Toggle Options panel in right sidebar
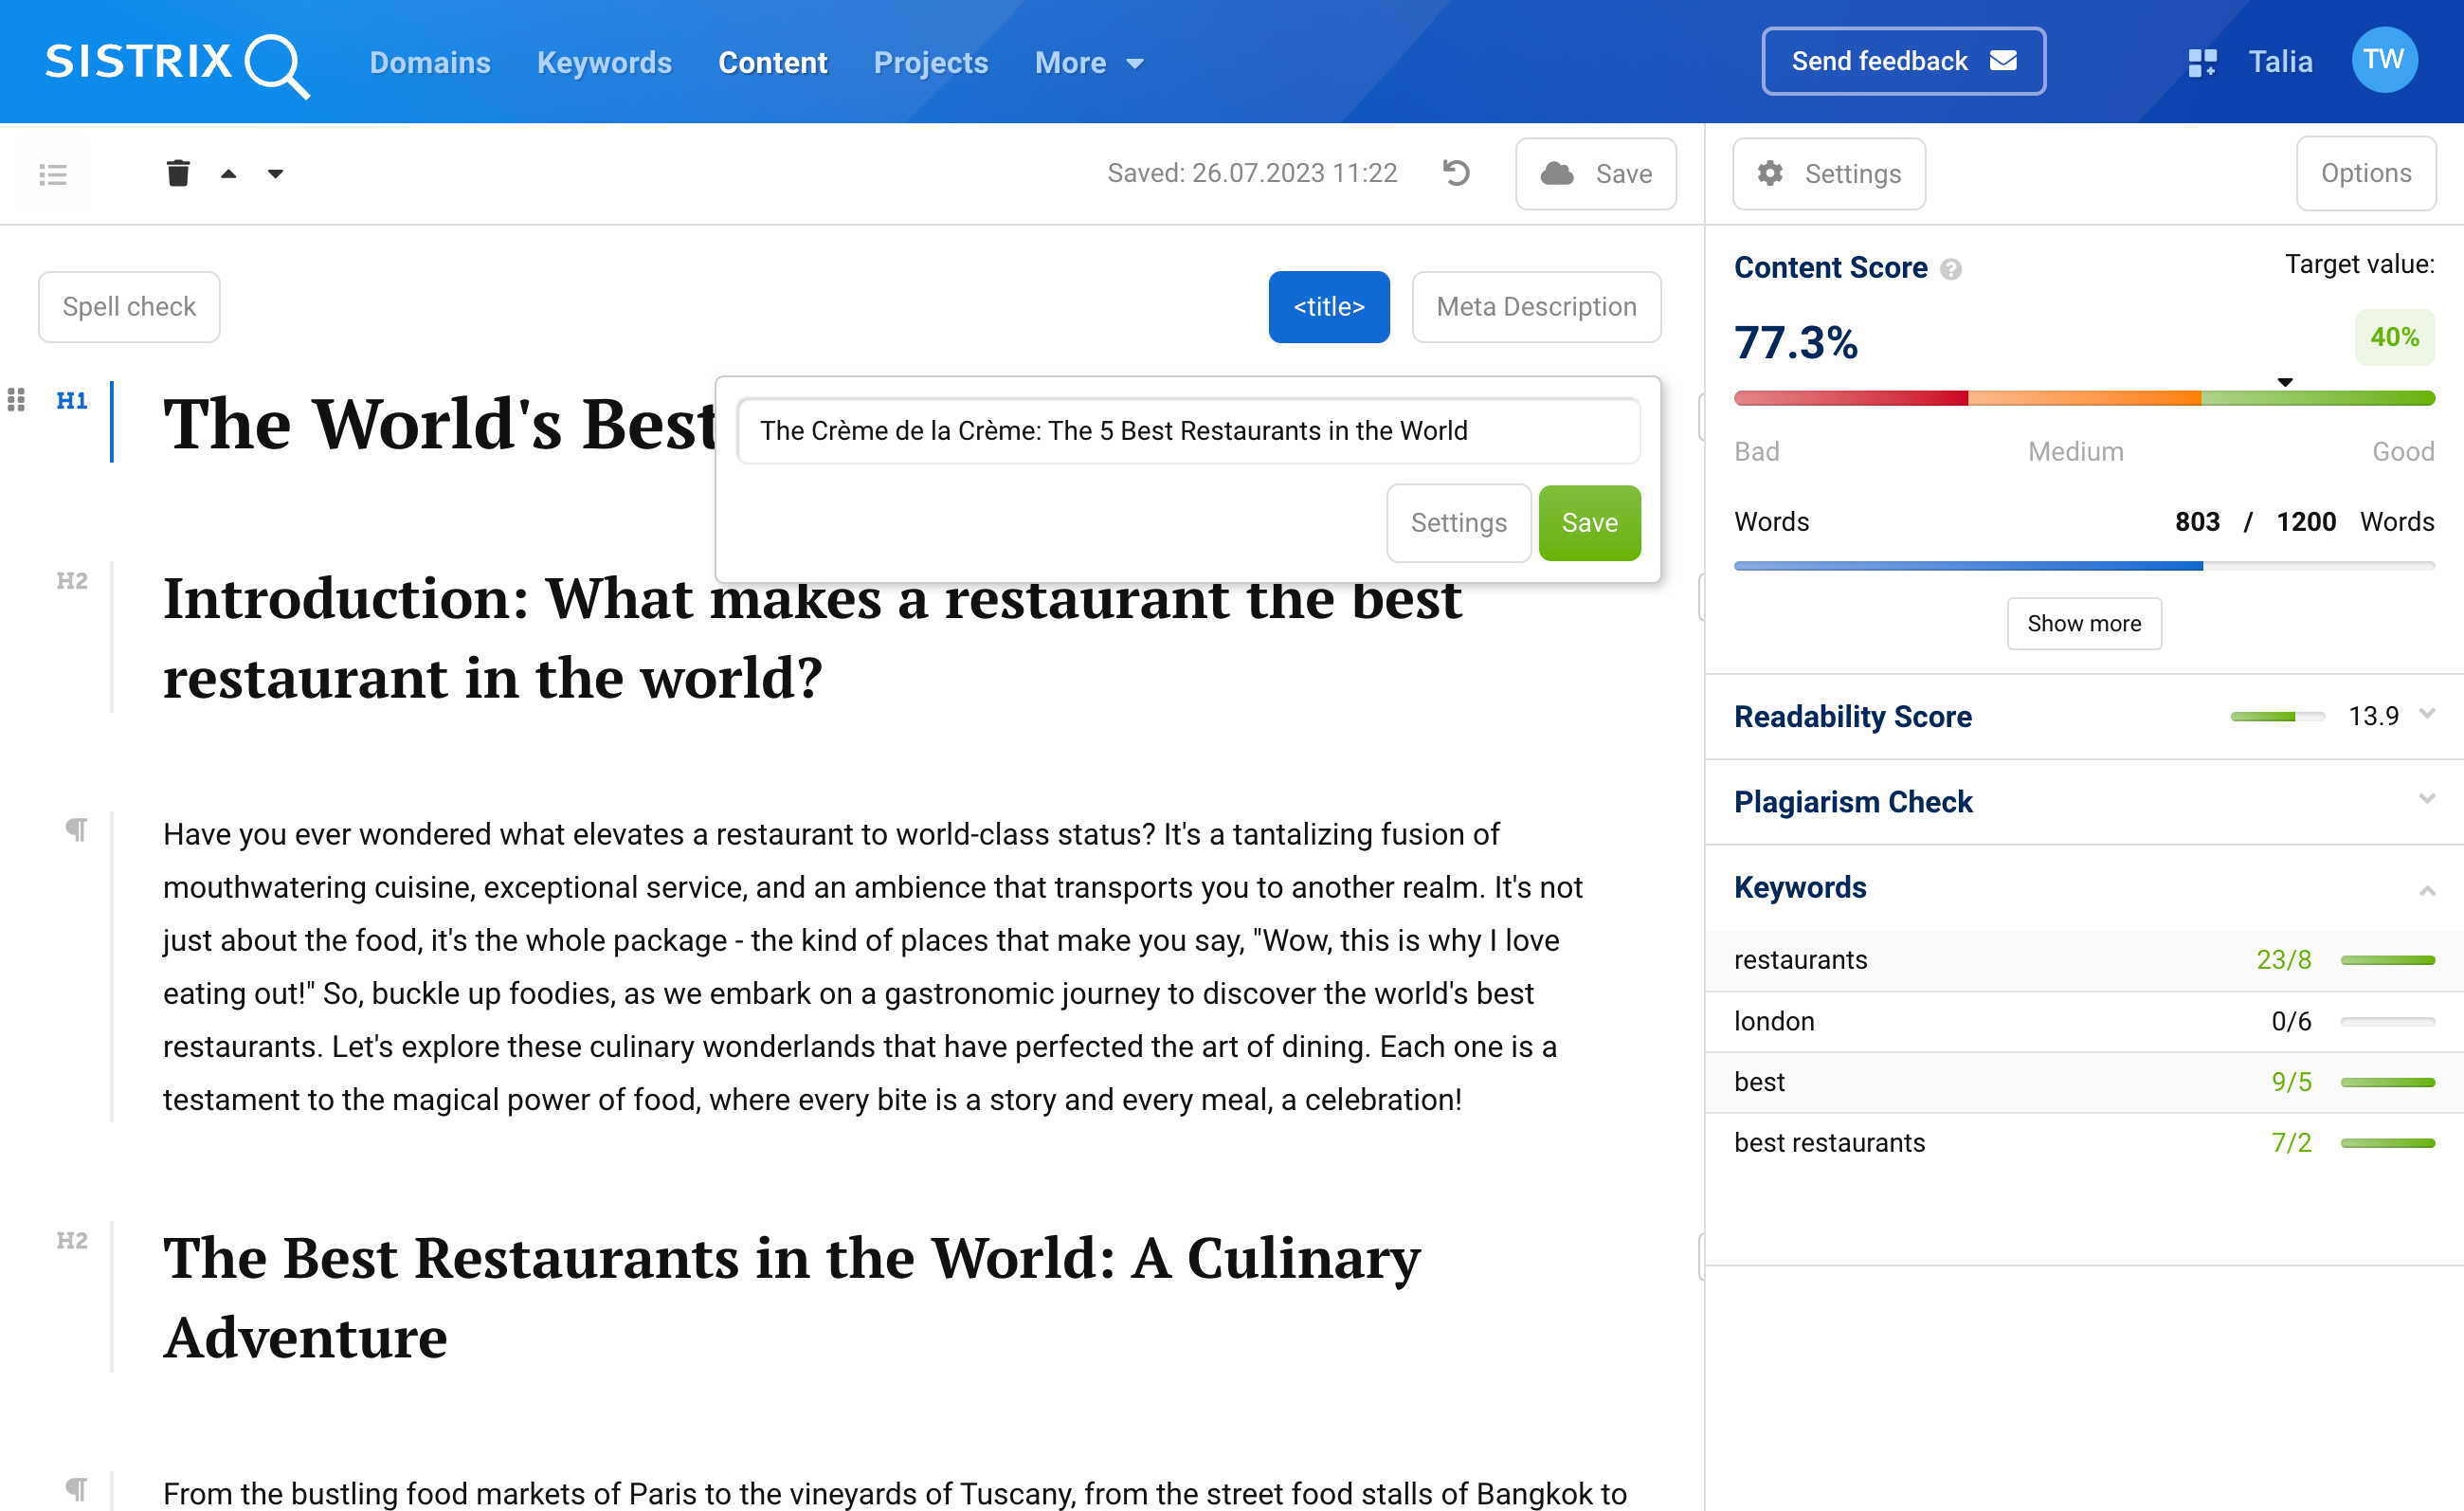Screen dimensions: 2464x1511 pyautogui.click(x=2367, y=173)
